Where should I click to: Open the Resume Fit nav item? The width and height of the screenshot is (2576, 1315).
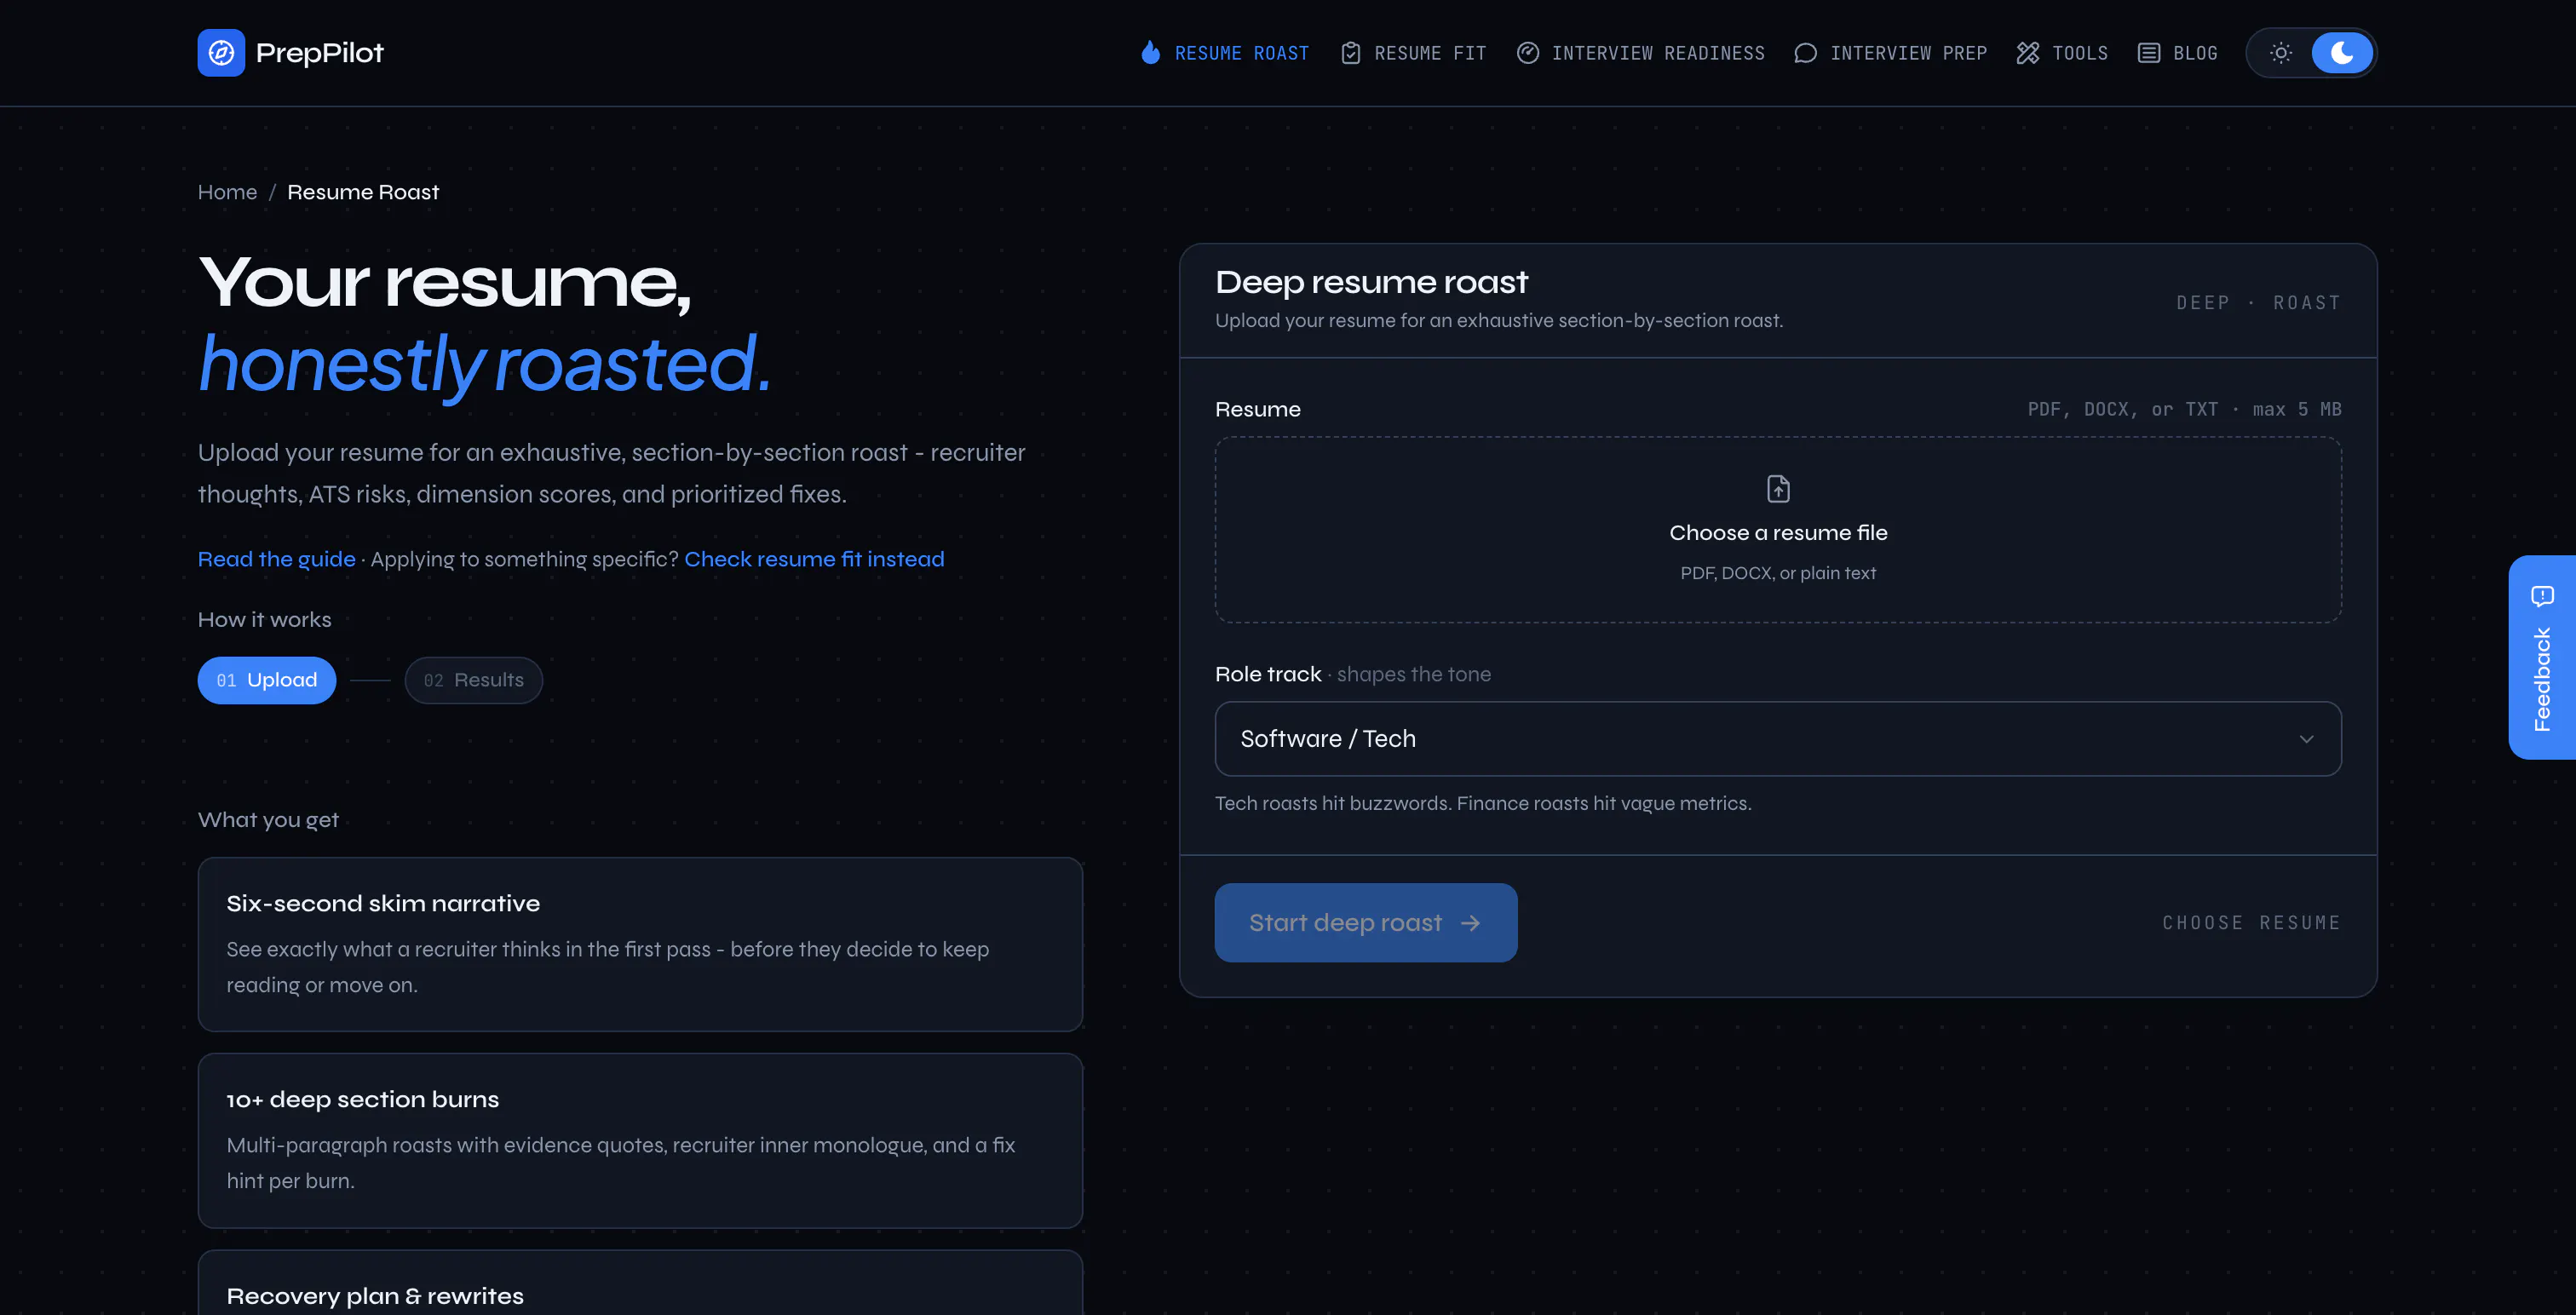pos(1414,53)
